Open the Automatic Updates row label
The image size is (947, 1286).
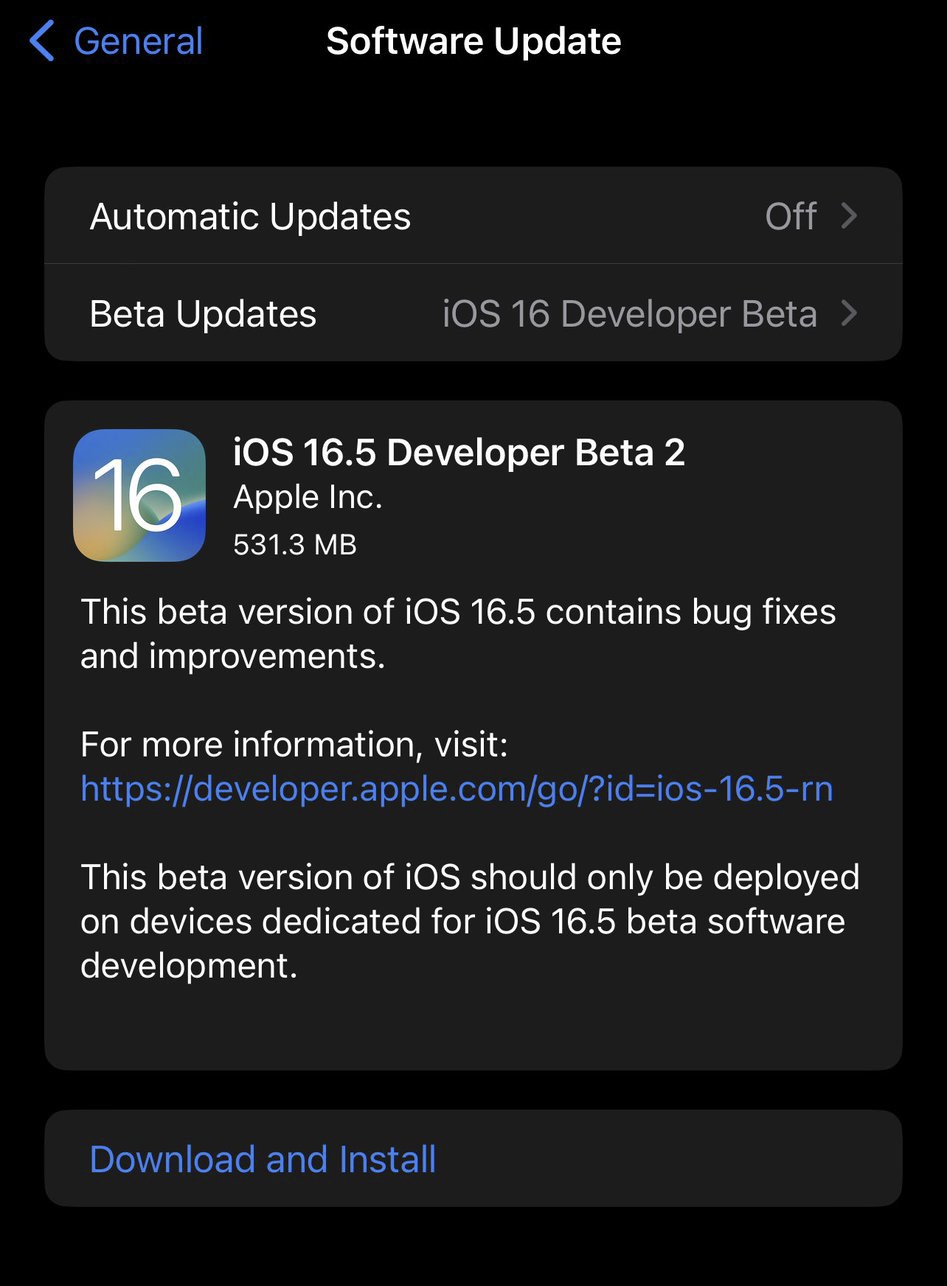pos(250,217)
